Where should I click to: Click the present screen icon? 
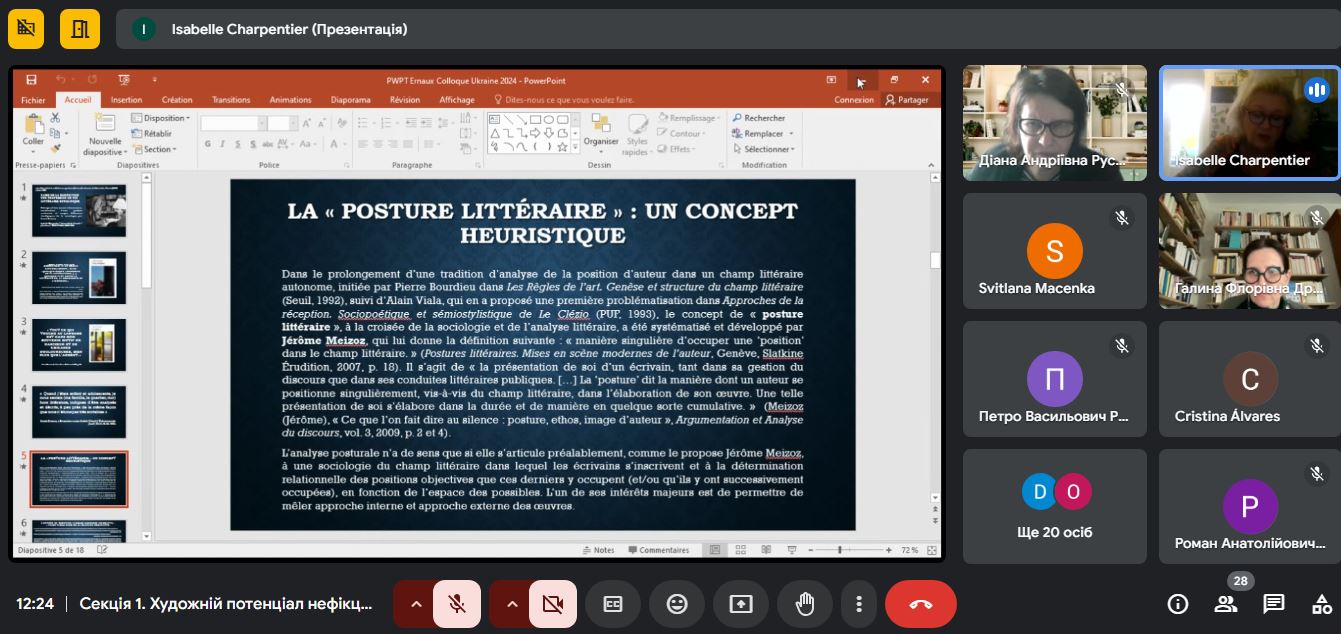coord(741,604)
